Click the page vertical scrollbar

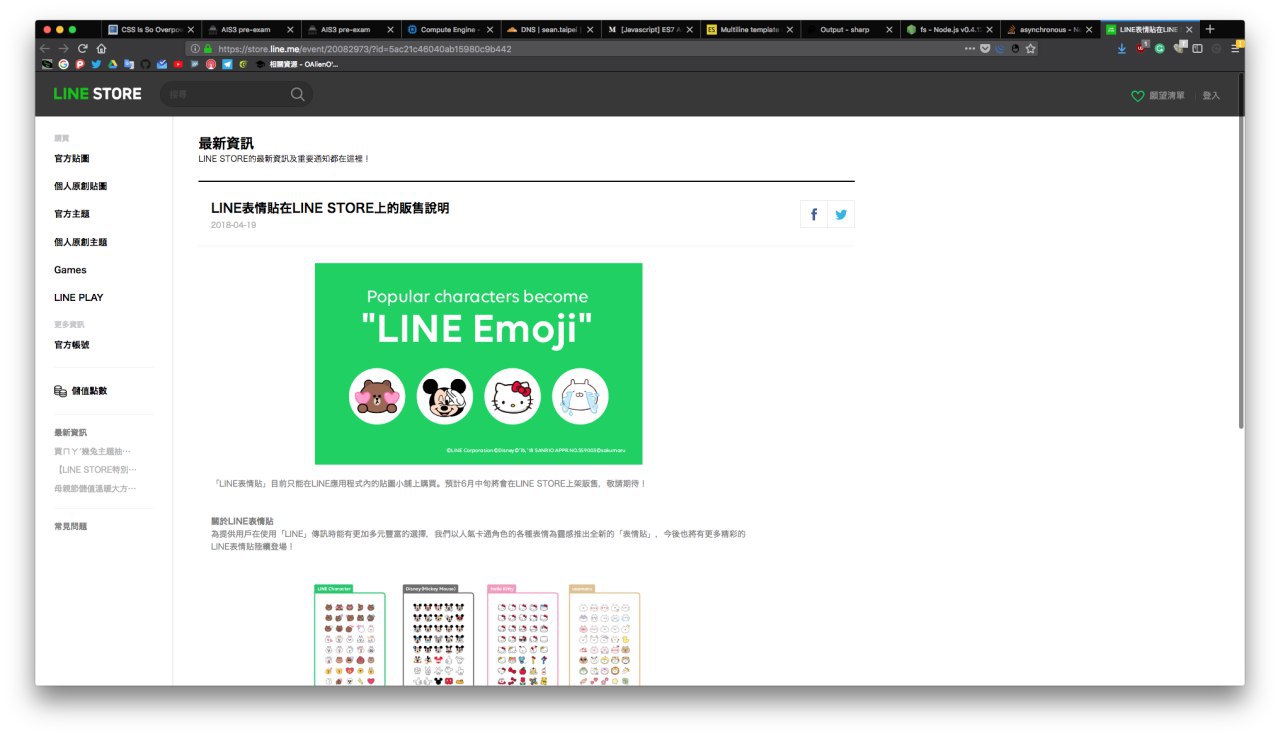tap(1242, 250)
